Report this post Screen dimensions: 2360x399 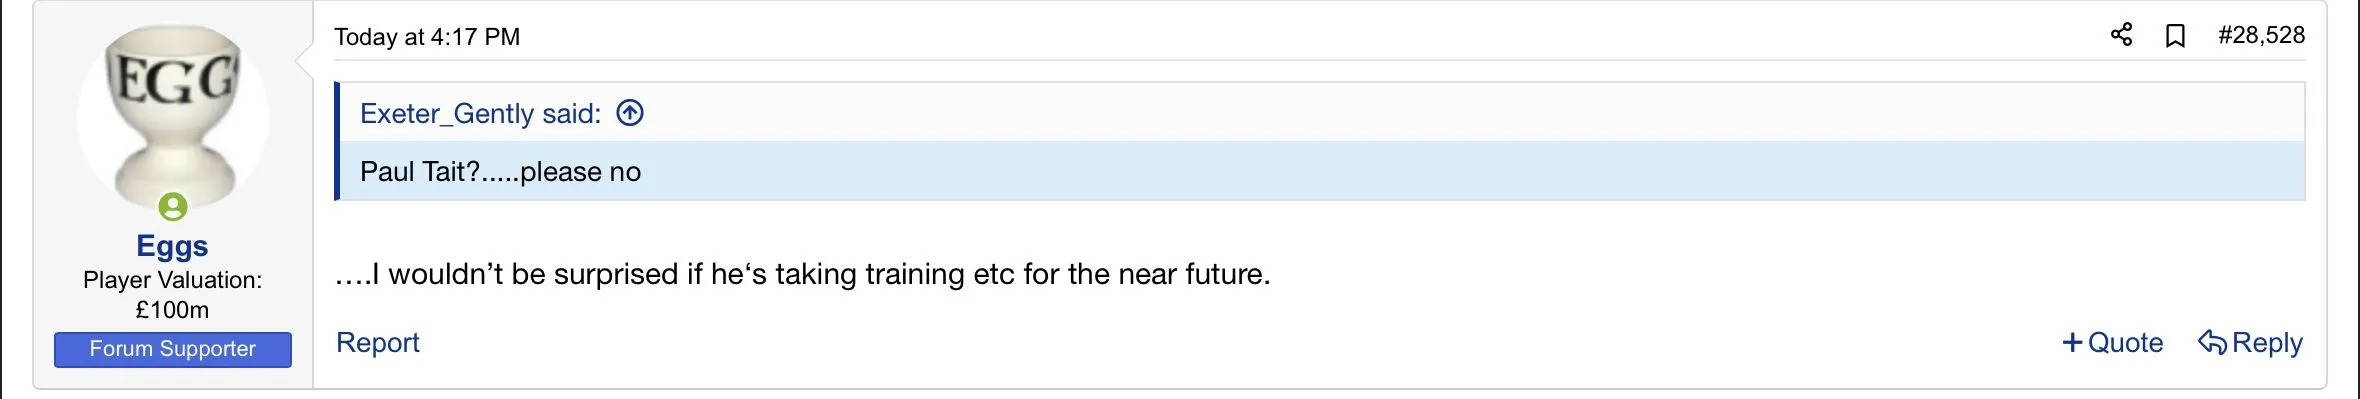[378, 342]
